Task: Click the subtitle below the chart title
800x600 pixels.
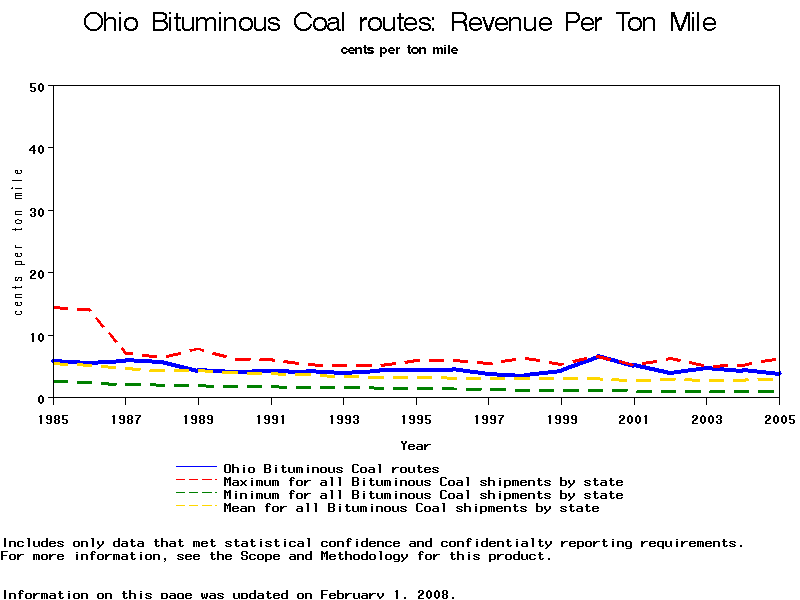Action: click(399, 50)
